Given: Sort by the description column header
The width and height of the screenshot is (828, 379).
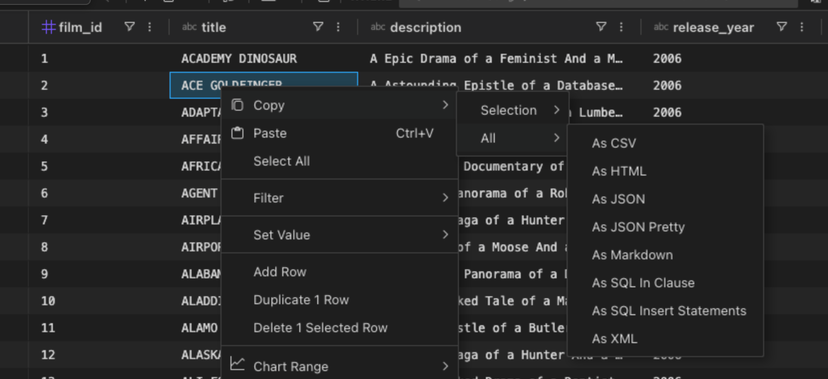Looking at the screenshot, I should pos(426,27).
